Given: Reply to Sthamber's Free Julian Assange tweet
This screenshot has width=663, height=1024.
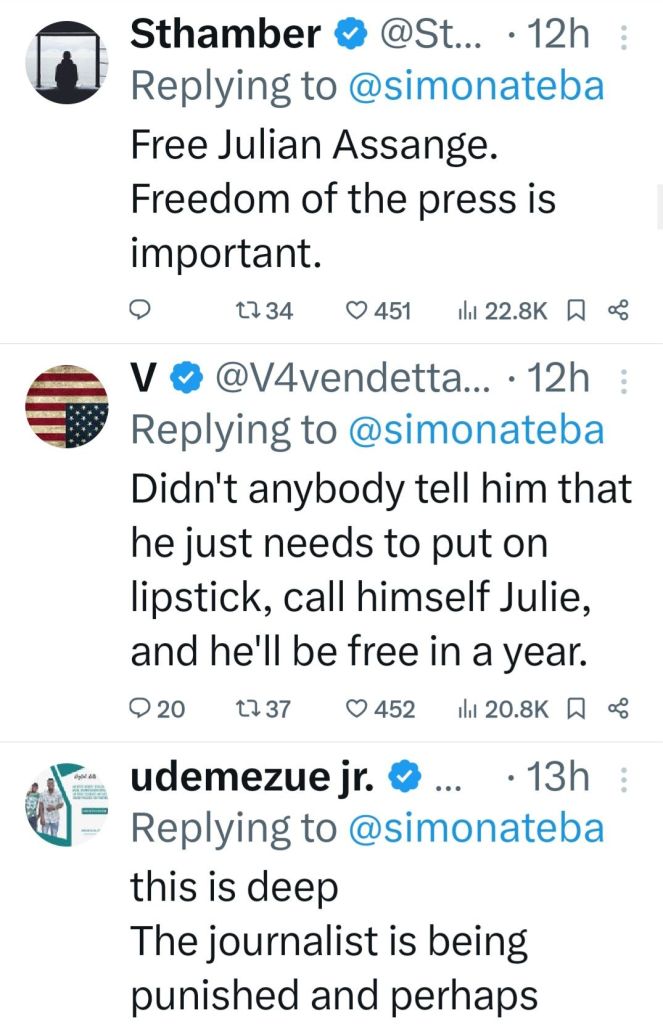Looking at the screenshot, I should (x=142, y=311).
